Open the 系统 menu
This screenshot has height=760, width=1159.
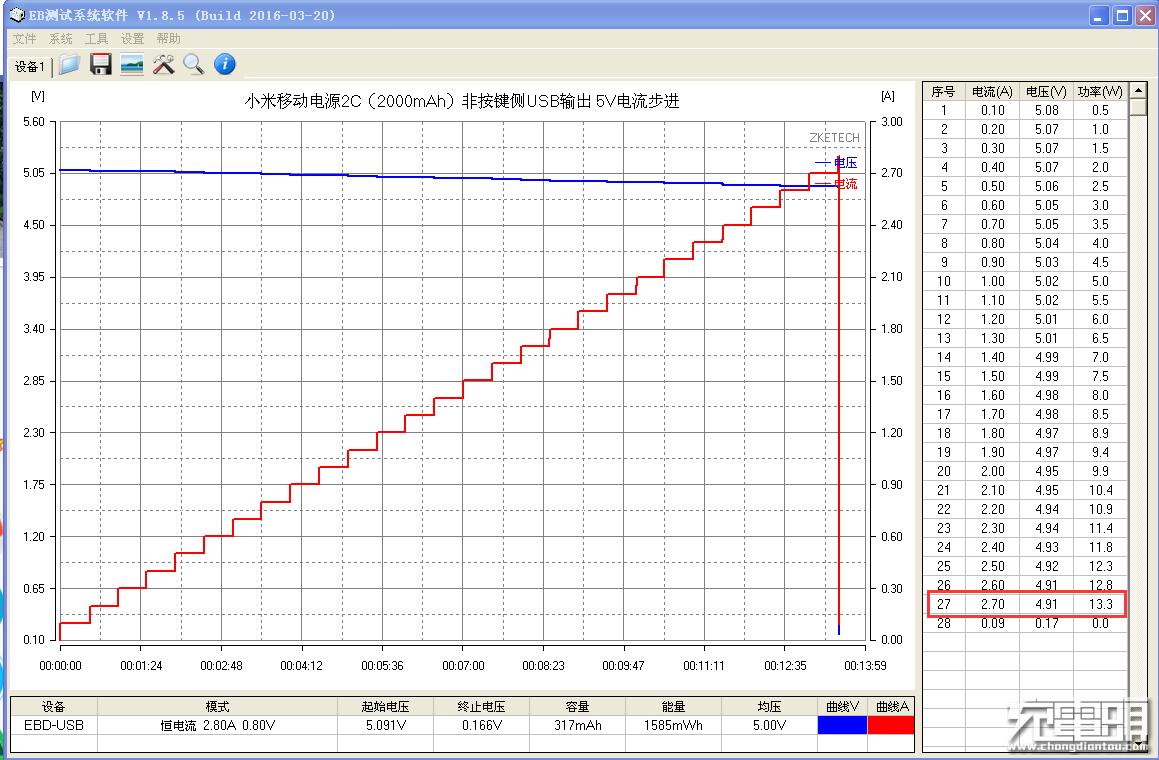[61, 38]
